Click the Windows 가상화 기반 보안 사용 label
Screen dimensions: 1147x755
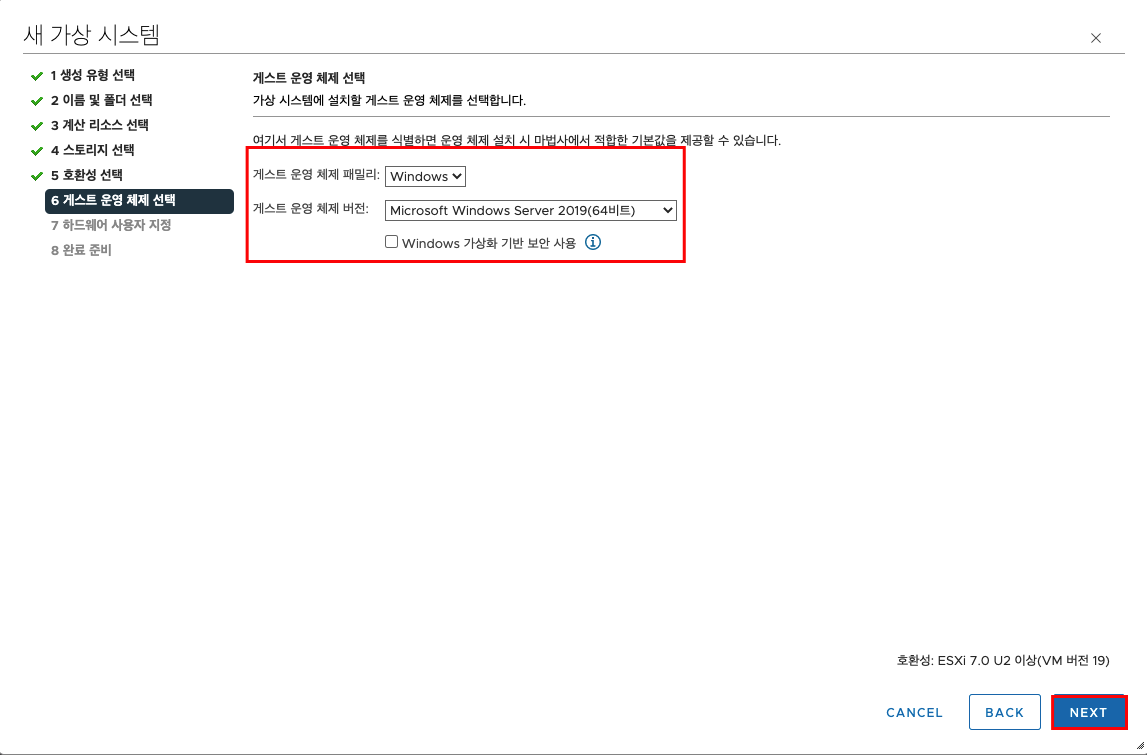point(489,243)
